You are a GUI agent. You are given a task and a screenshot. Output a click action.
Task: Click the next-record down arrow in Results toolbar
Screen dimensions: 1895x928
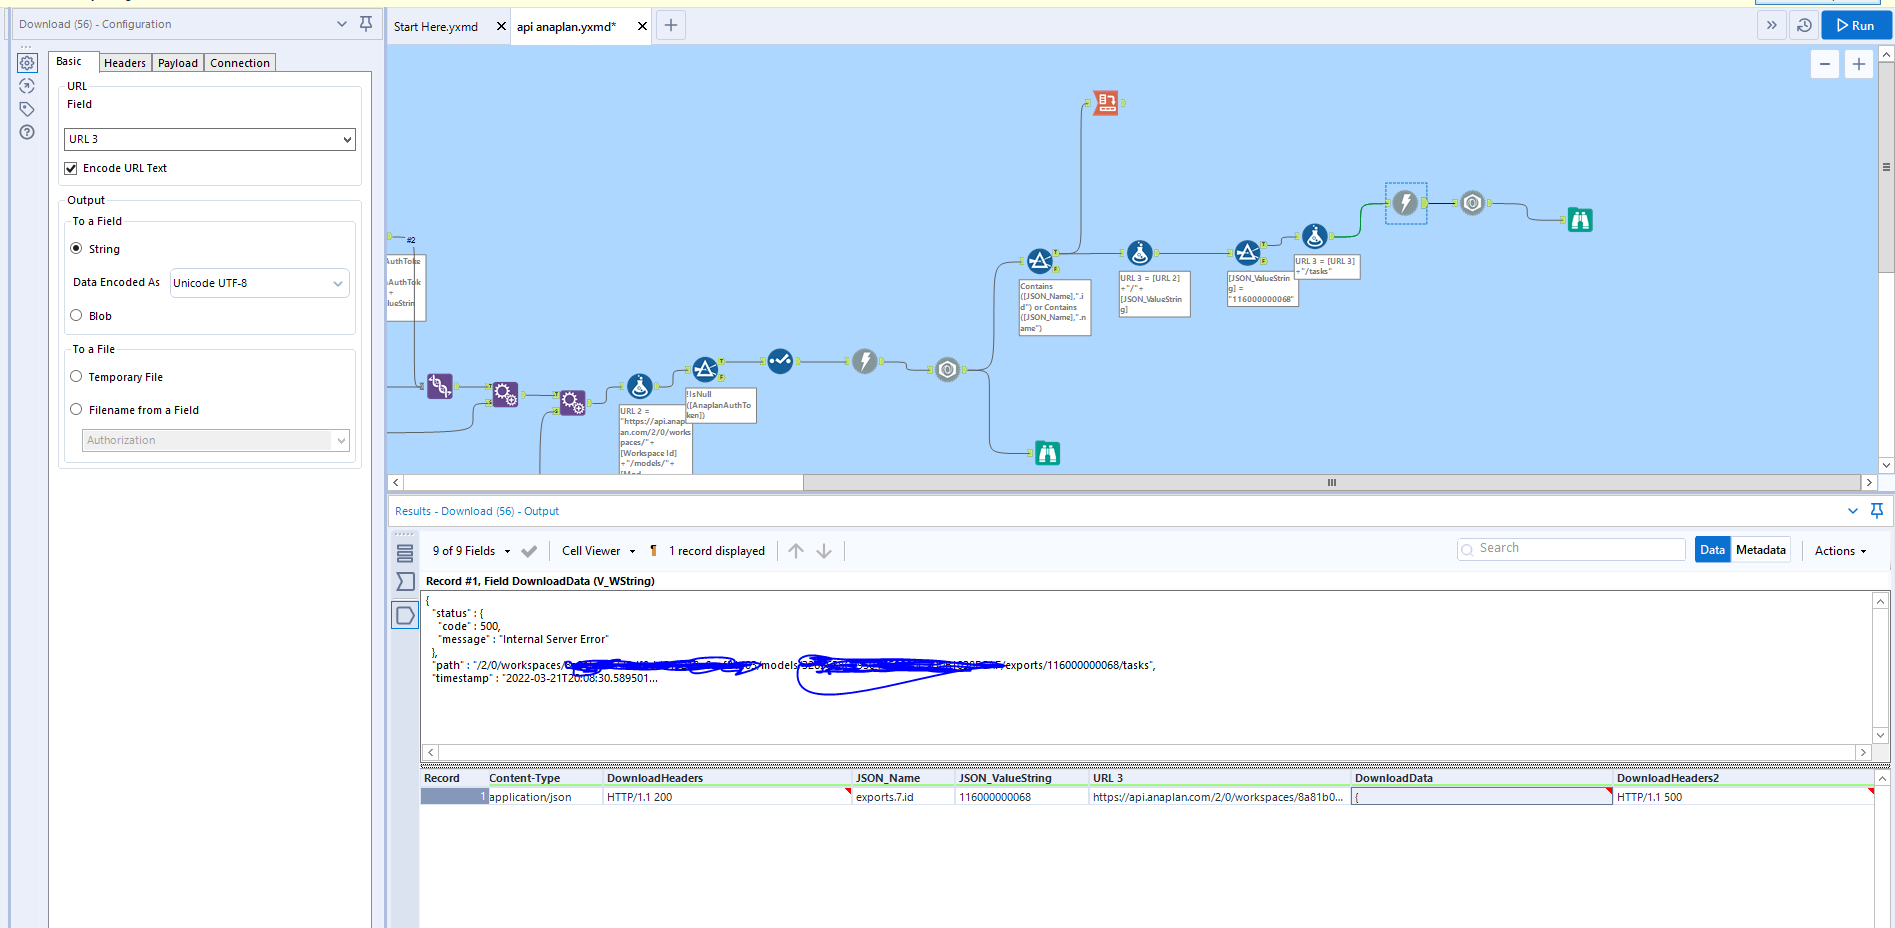824,550
